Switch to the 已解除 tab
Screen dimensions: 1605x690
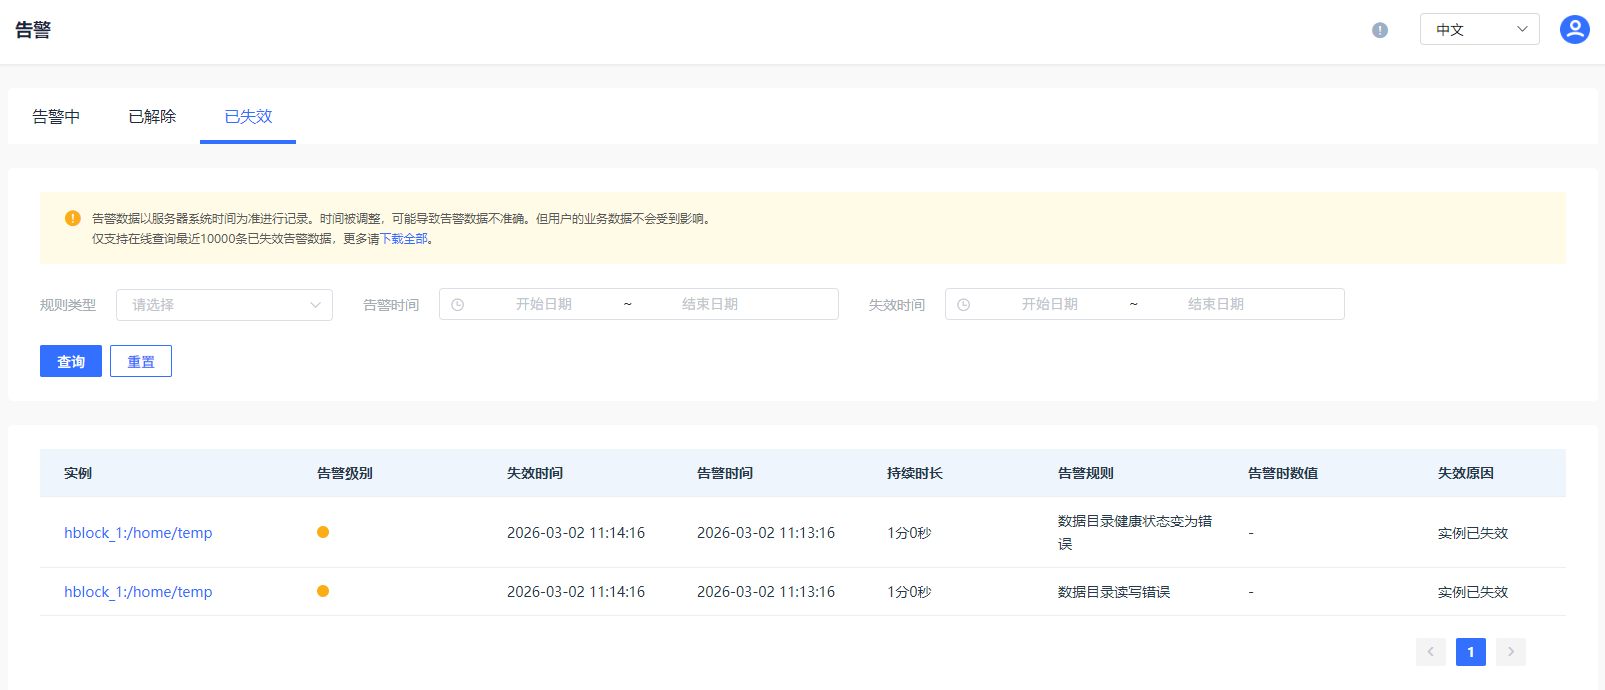152,117
